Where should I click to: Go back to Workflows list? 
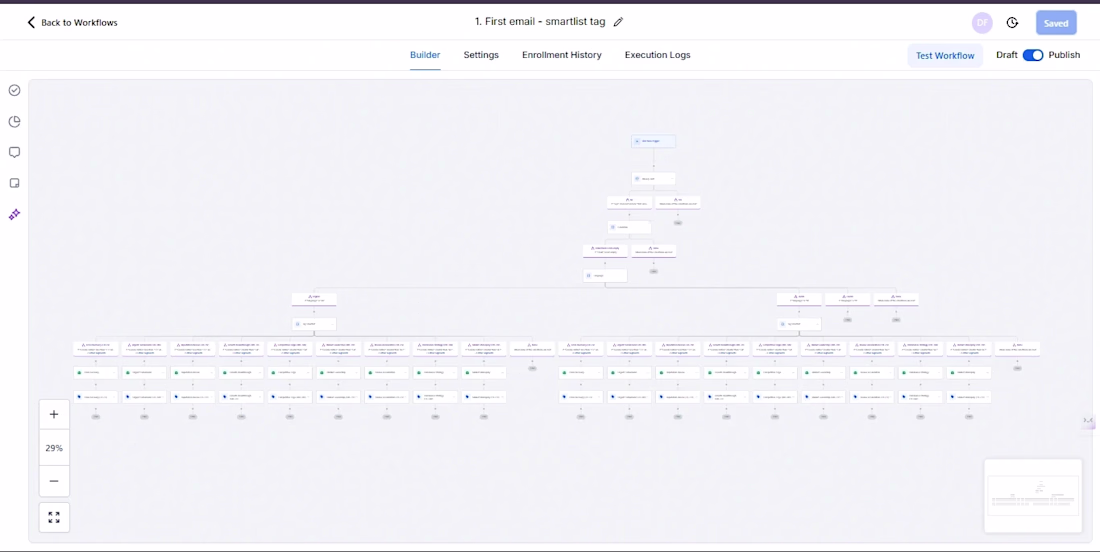tap(72, 22)
